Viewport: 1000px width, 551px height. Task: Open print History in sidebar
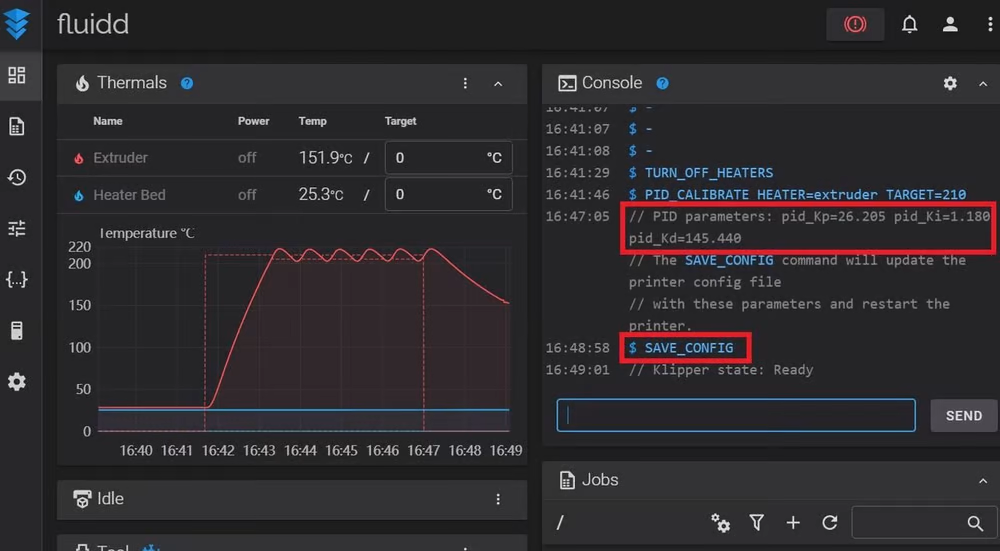pos(17,178)
